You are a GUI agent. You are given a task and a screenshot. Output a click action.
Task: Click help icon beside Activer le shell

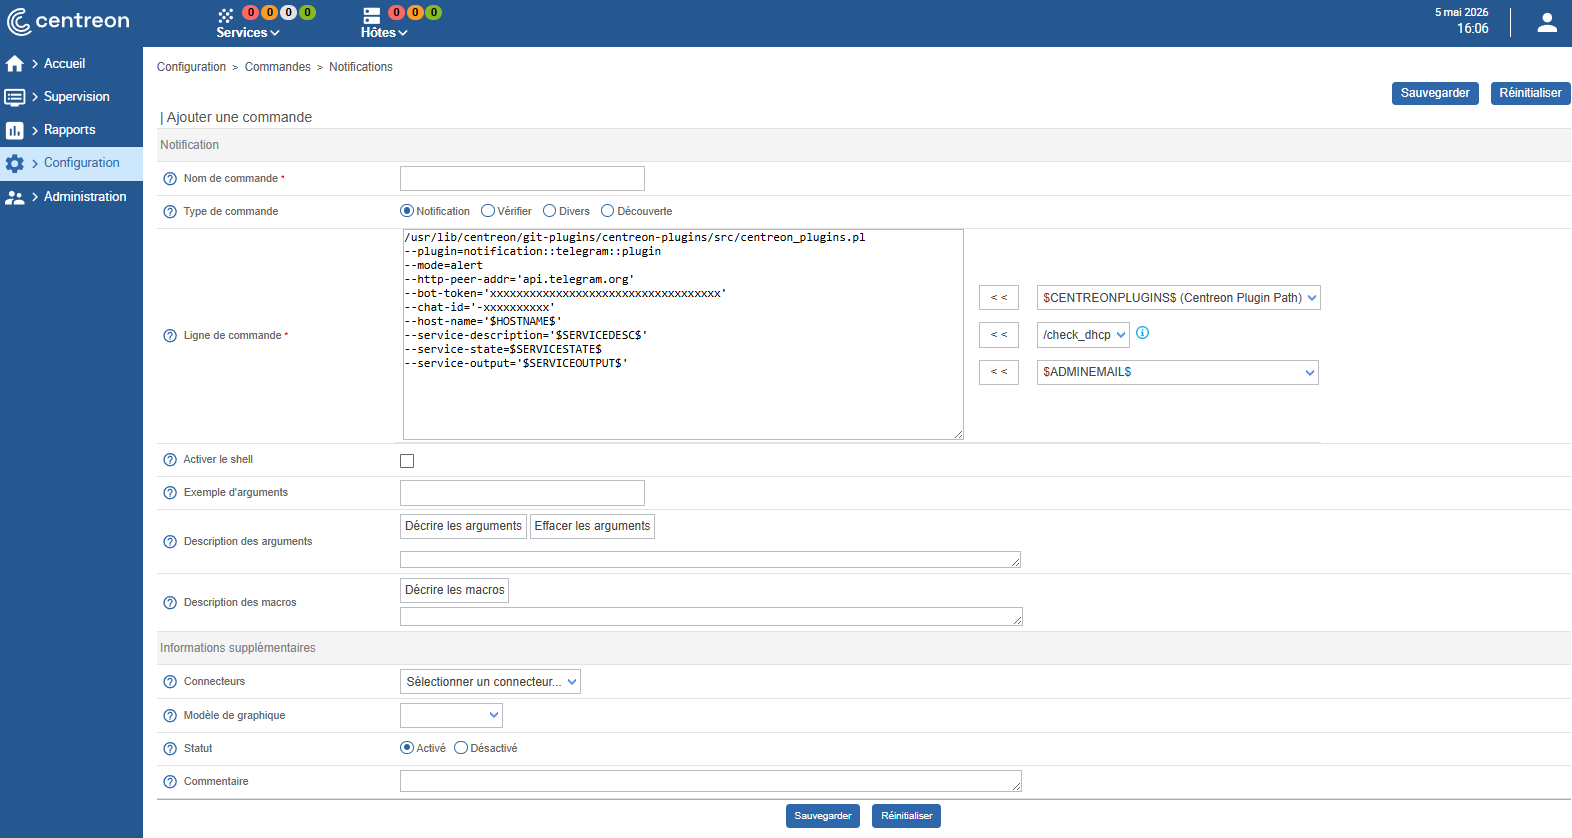pyautogui.click(x=170, y=460)
